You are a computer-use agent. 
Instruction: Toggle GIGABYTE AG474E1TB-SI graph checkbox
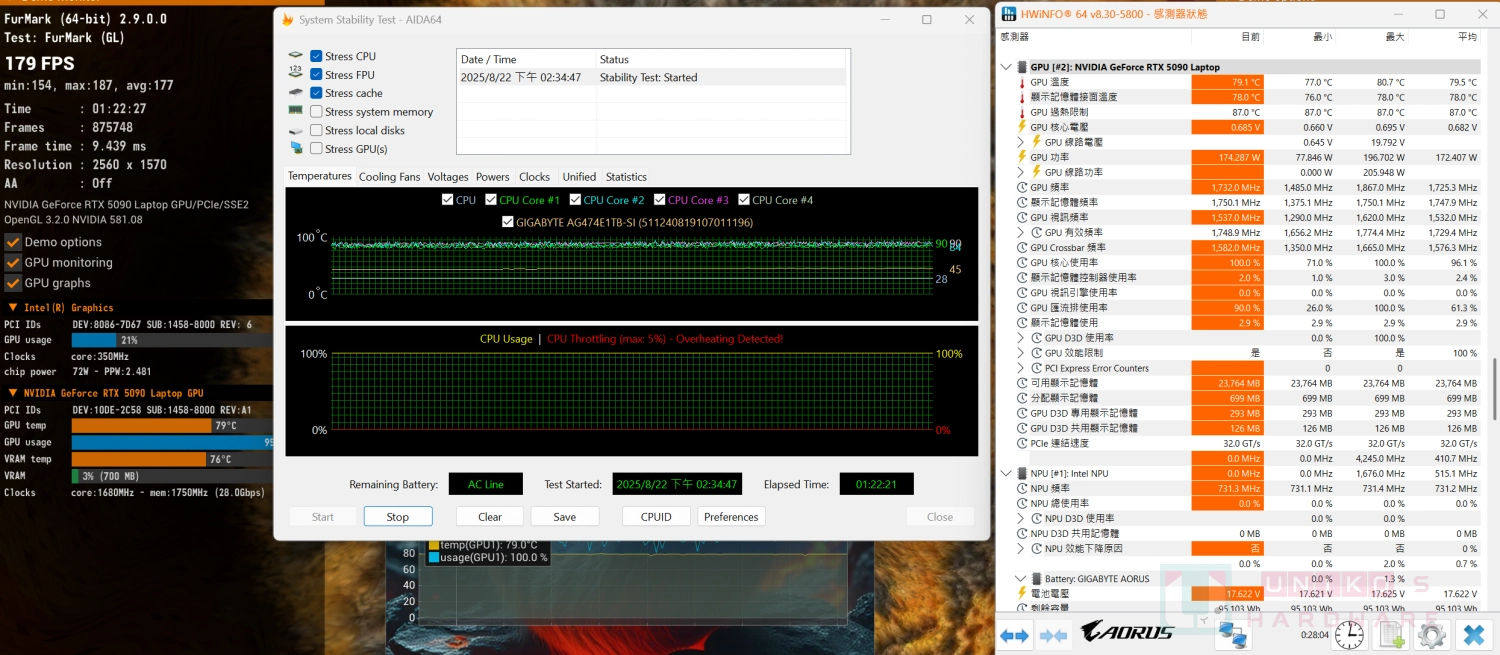point(508,222)
